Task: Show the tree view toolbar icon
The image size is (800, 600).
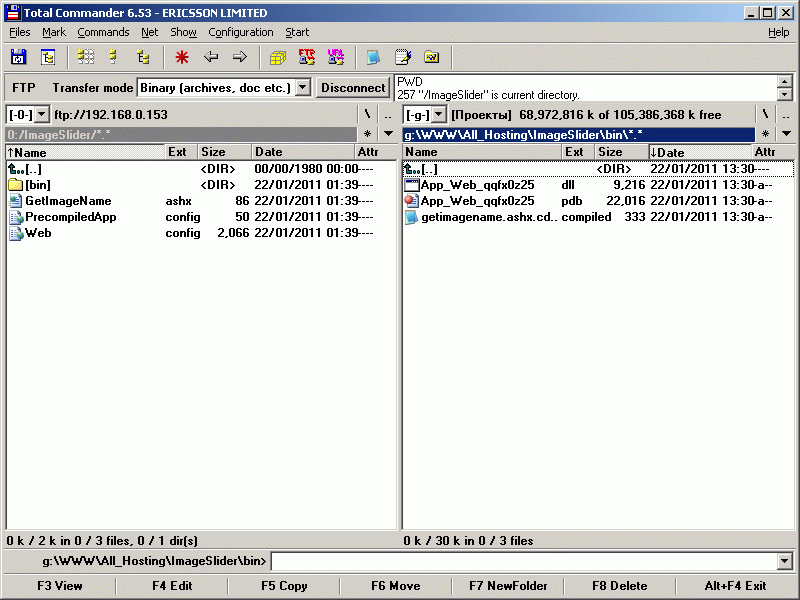Action: click(143, 57)
